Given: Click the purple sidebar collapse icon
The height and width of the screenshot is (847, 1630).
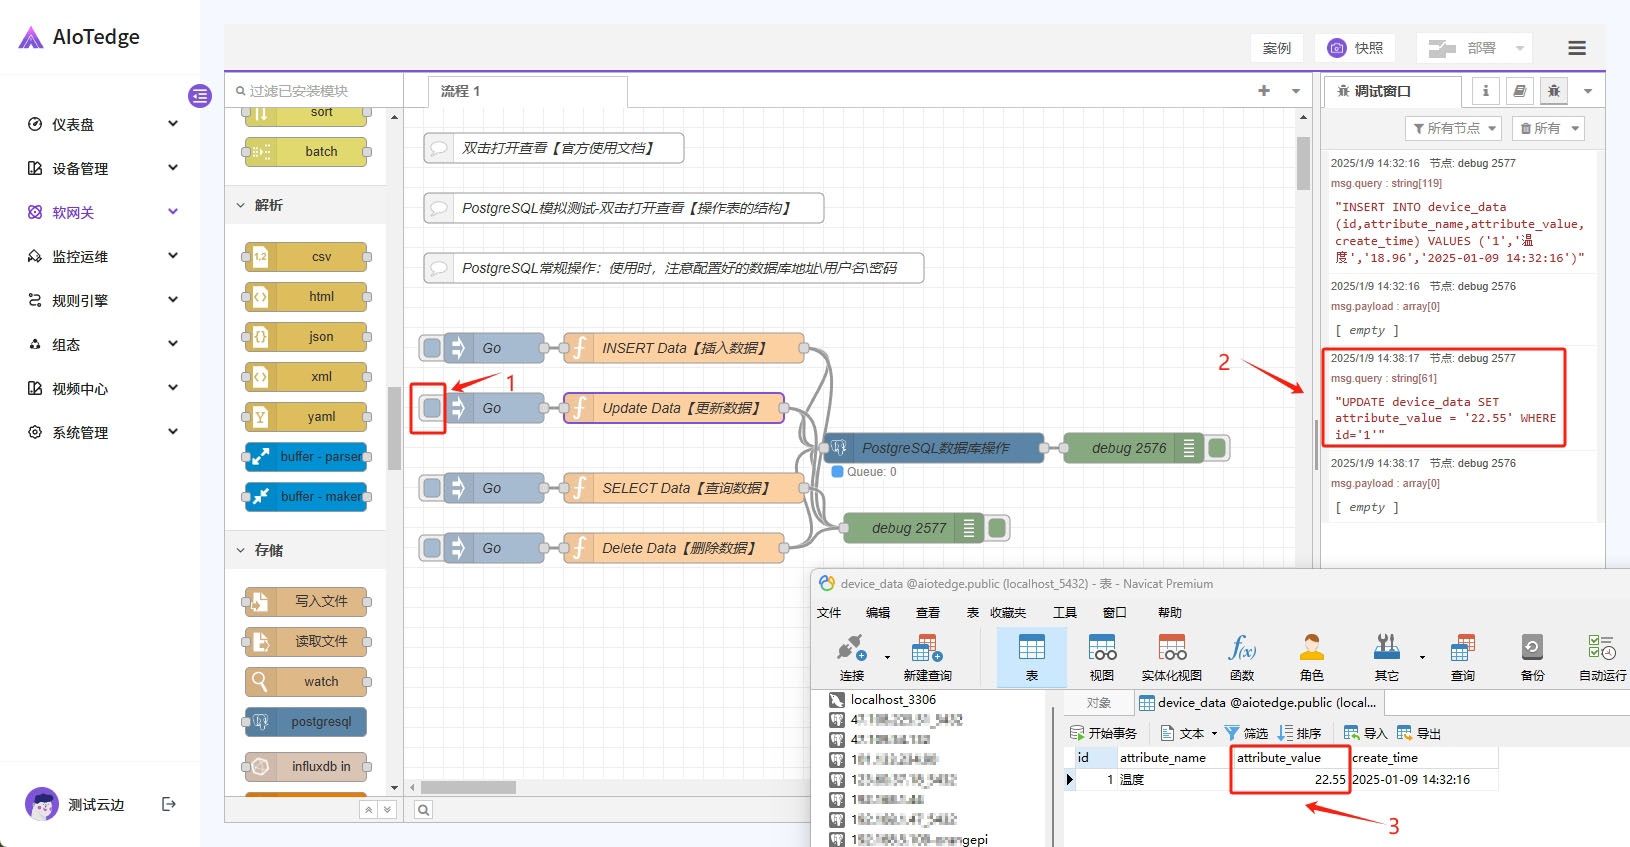Looking at the screenshot, I should pos(200,96).
